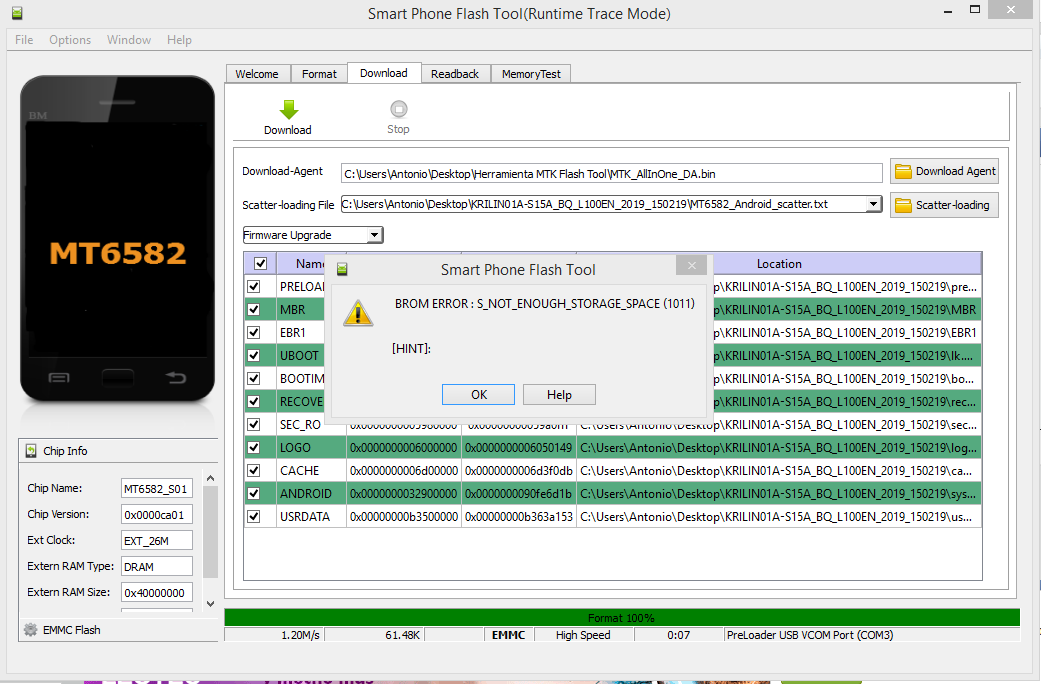
Task: Click OK in the error dialog
Action: [479, 394]
